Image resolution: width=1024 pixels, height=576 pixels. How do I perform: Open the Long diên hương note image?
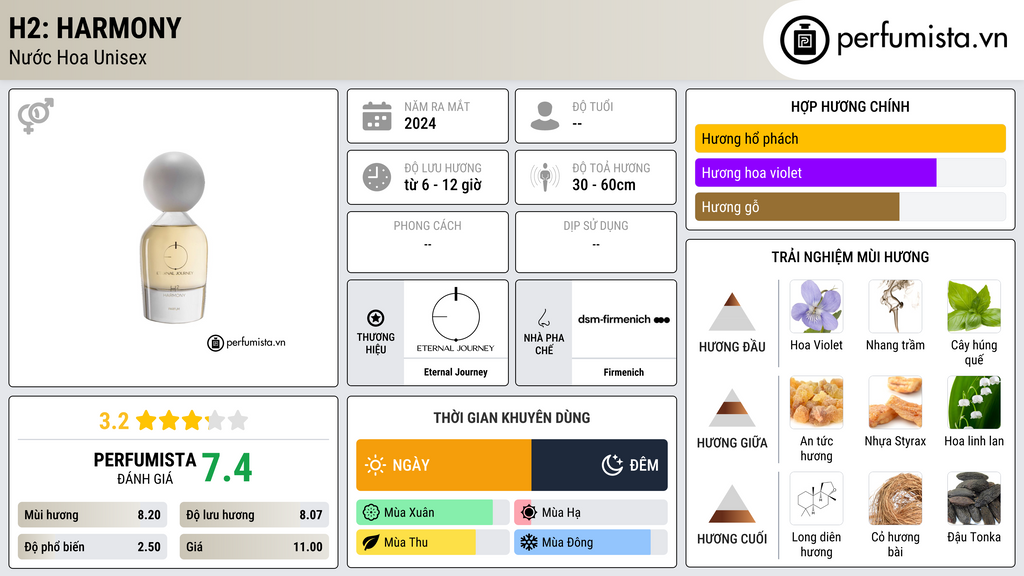coord(816,498)
